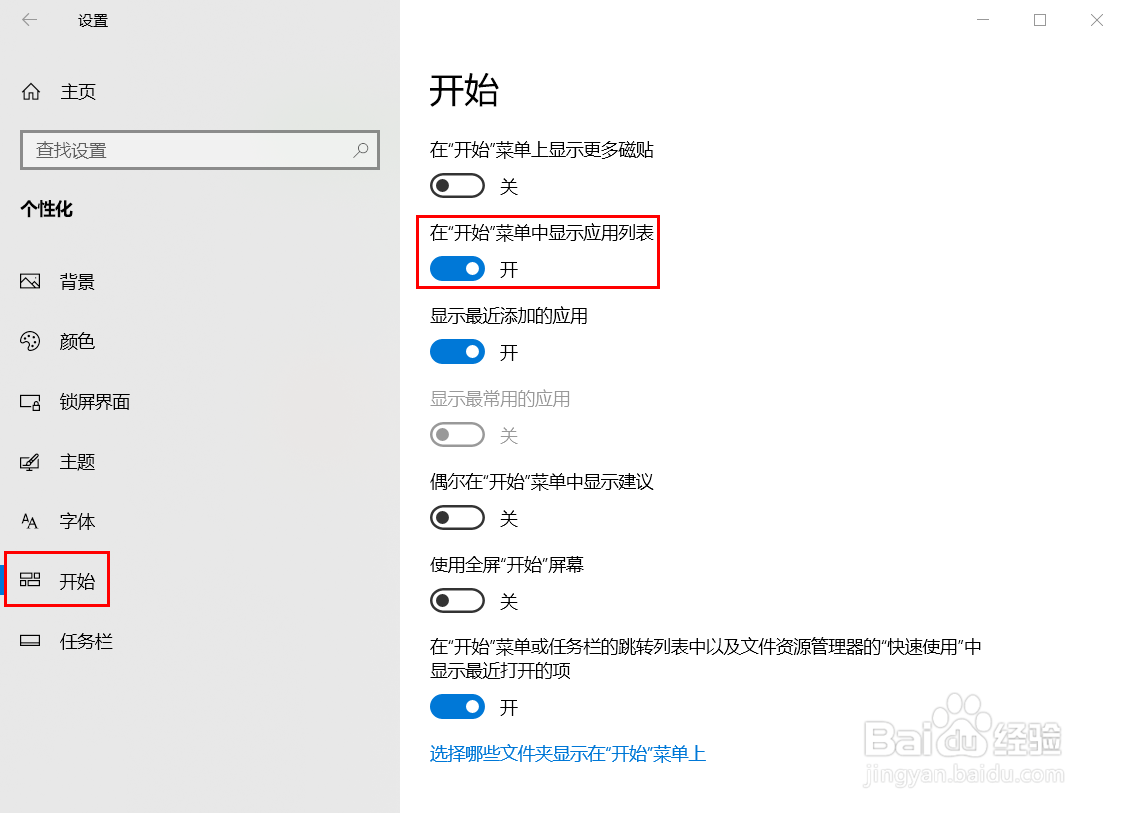Turn off 显示最近添加的应用

tap(457, 351)
